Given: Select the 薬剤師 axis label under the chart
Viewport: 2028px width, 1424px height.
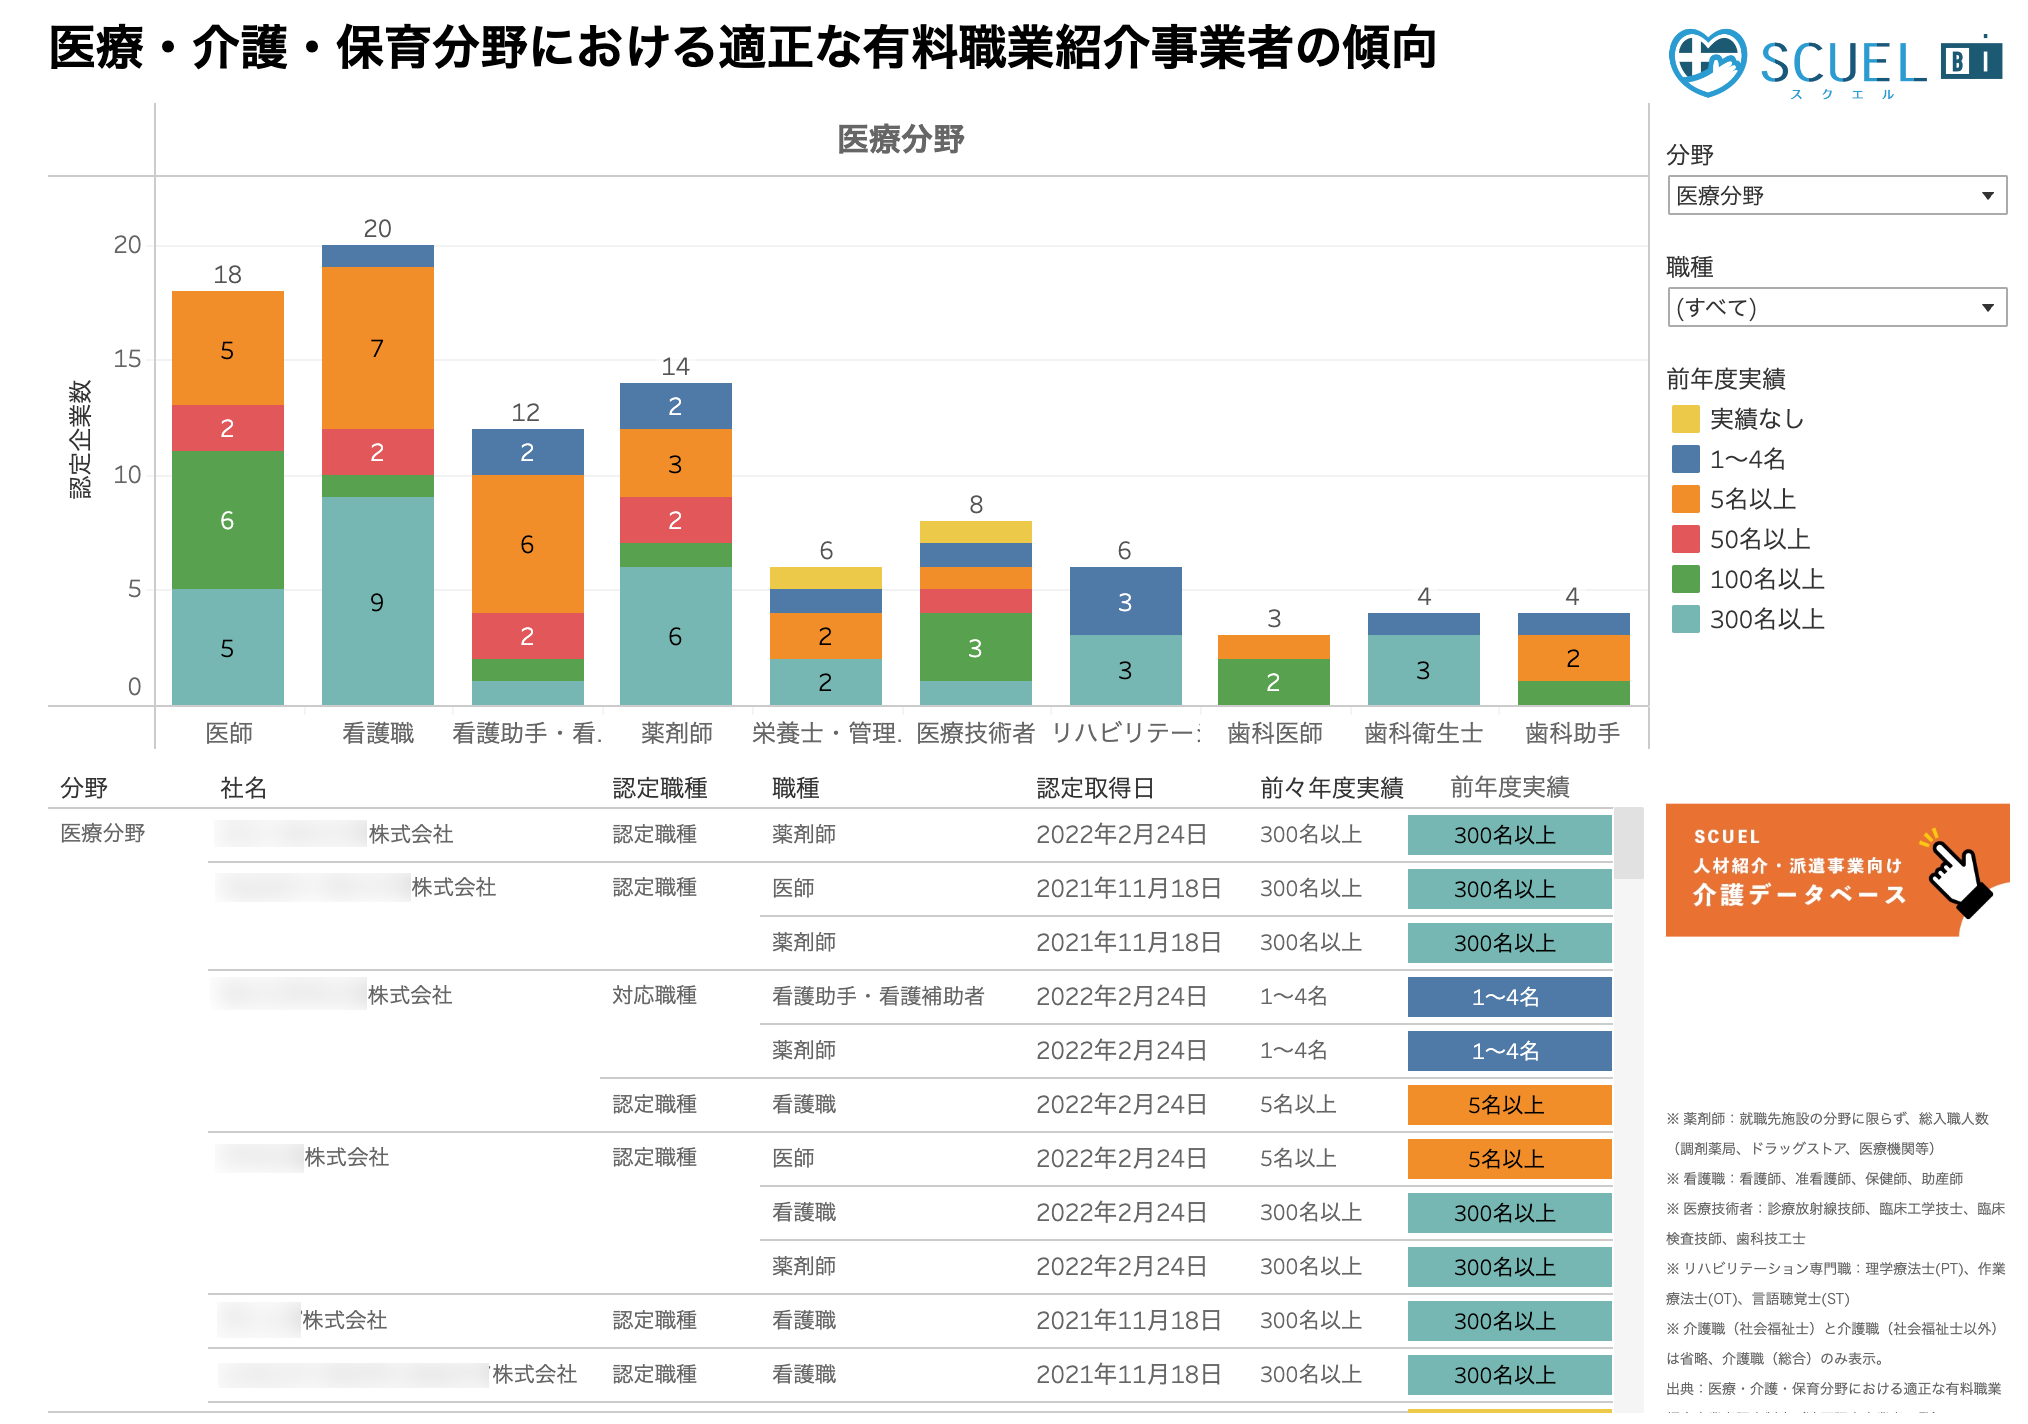Looking at the screenshot, I should [x=676, y=733].
